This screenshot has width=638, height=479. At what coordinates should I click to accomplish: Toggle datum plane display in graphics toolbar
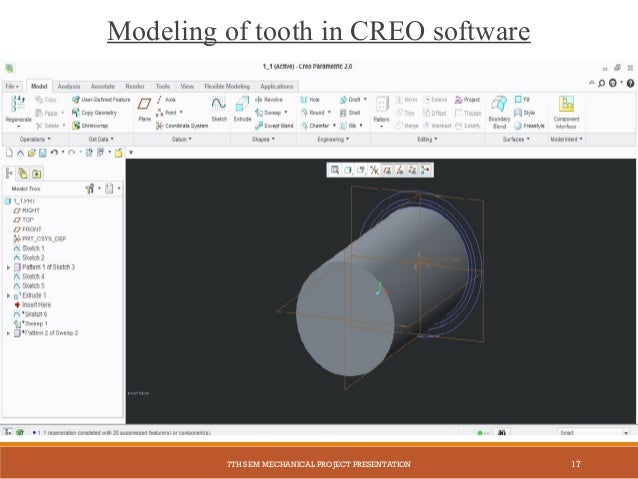point(387,170)
